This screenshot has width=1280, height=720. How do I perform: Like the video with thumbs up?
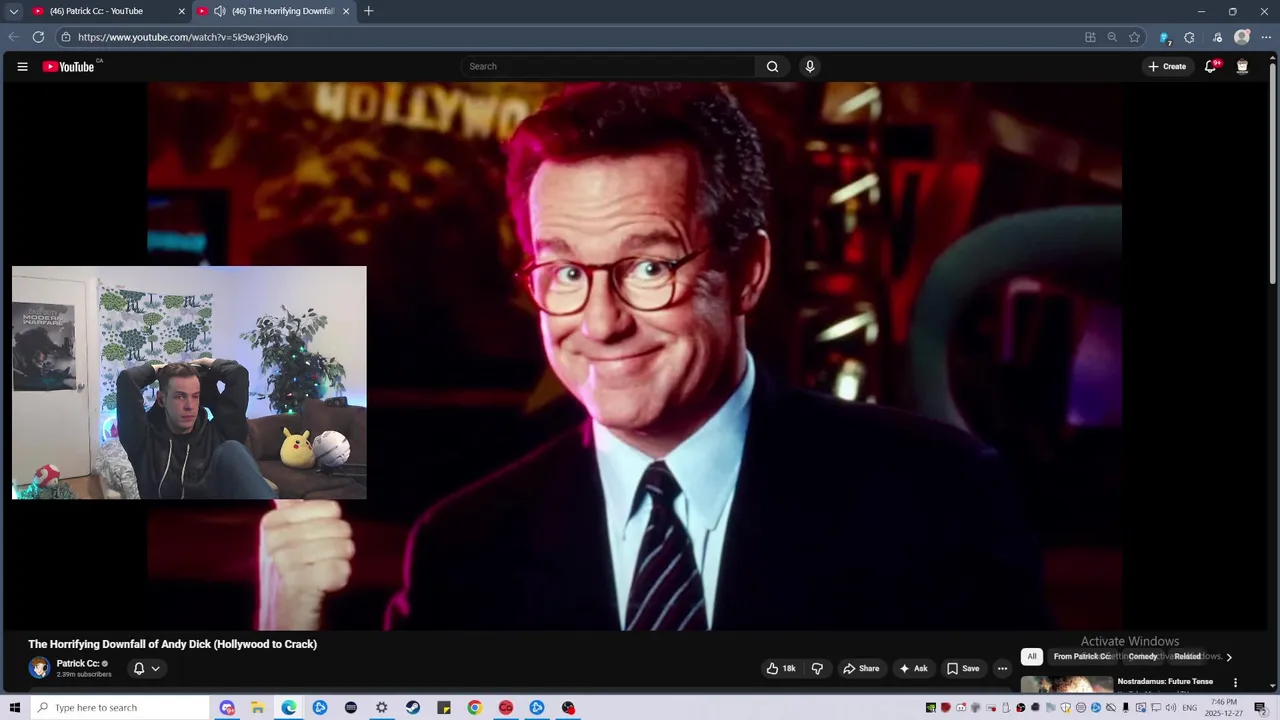tap(781, 668)
